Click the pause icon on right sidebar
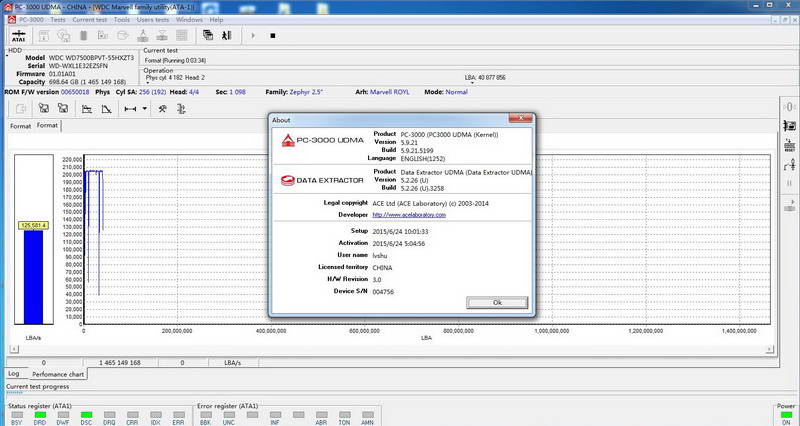Image resolution: width=800 pixels, height=426 pixels. 789,183
